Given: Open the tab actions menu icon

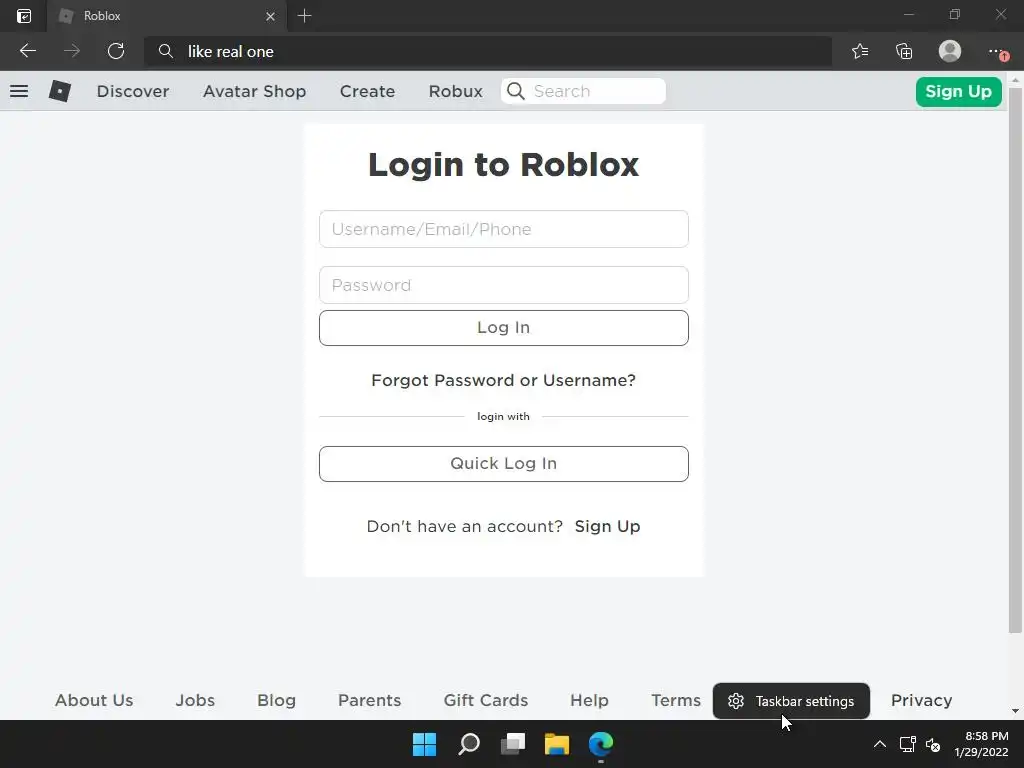Looking at the screenshot, I should pyautogui.click(x=24, y=16).
